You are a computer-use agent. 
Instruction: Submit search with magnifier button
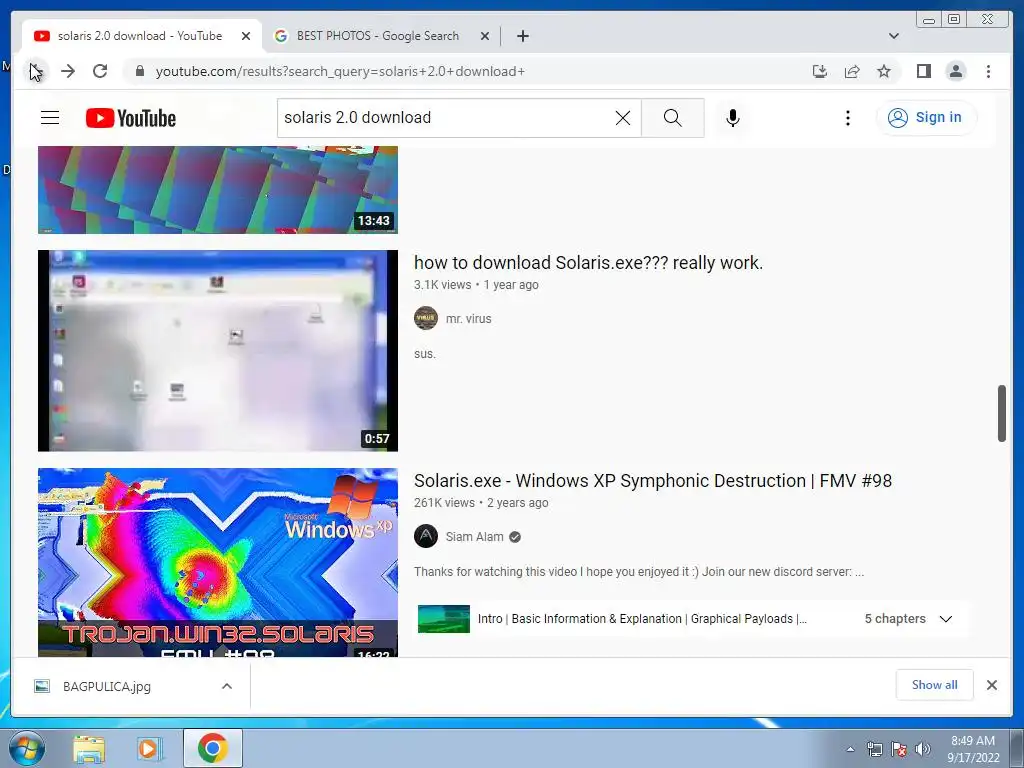coord(673,118)
